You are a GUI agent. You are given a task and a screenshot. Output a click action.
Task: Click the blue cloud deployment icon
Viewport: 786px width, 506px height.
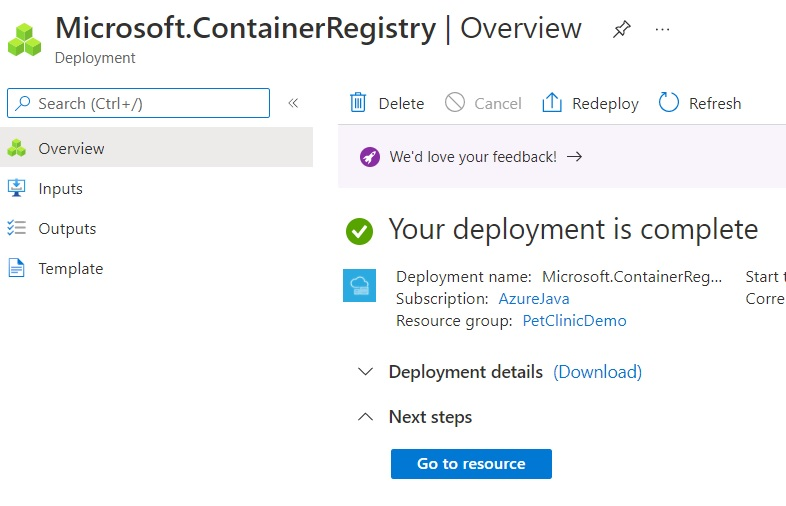pyautogui.click(x=359, y=286)
